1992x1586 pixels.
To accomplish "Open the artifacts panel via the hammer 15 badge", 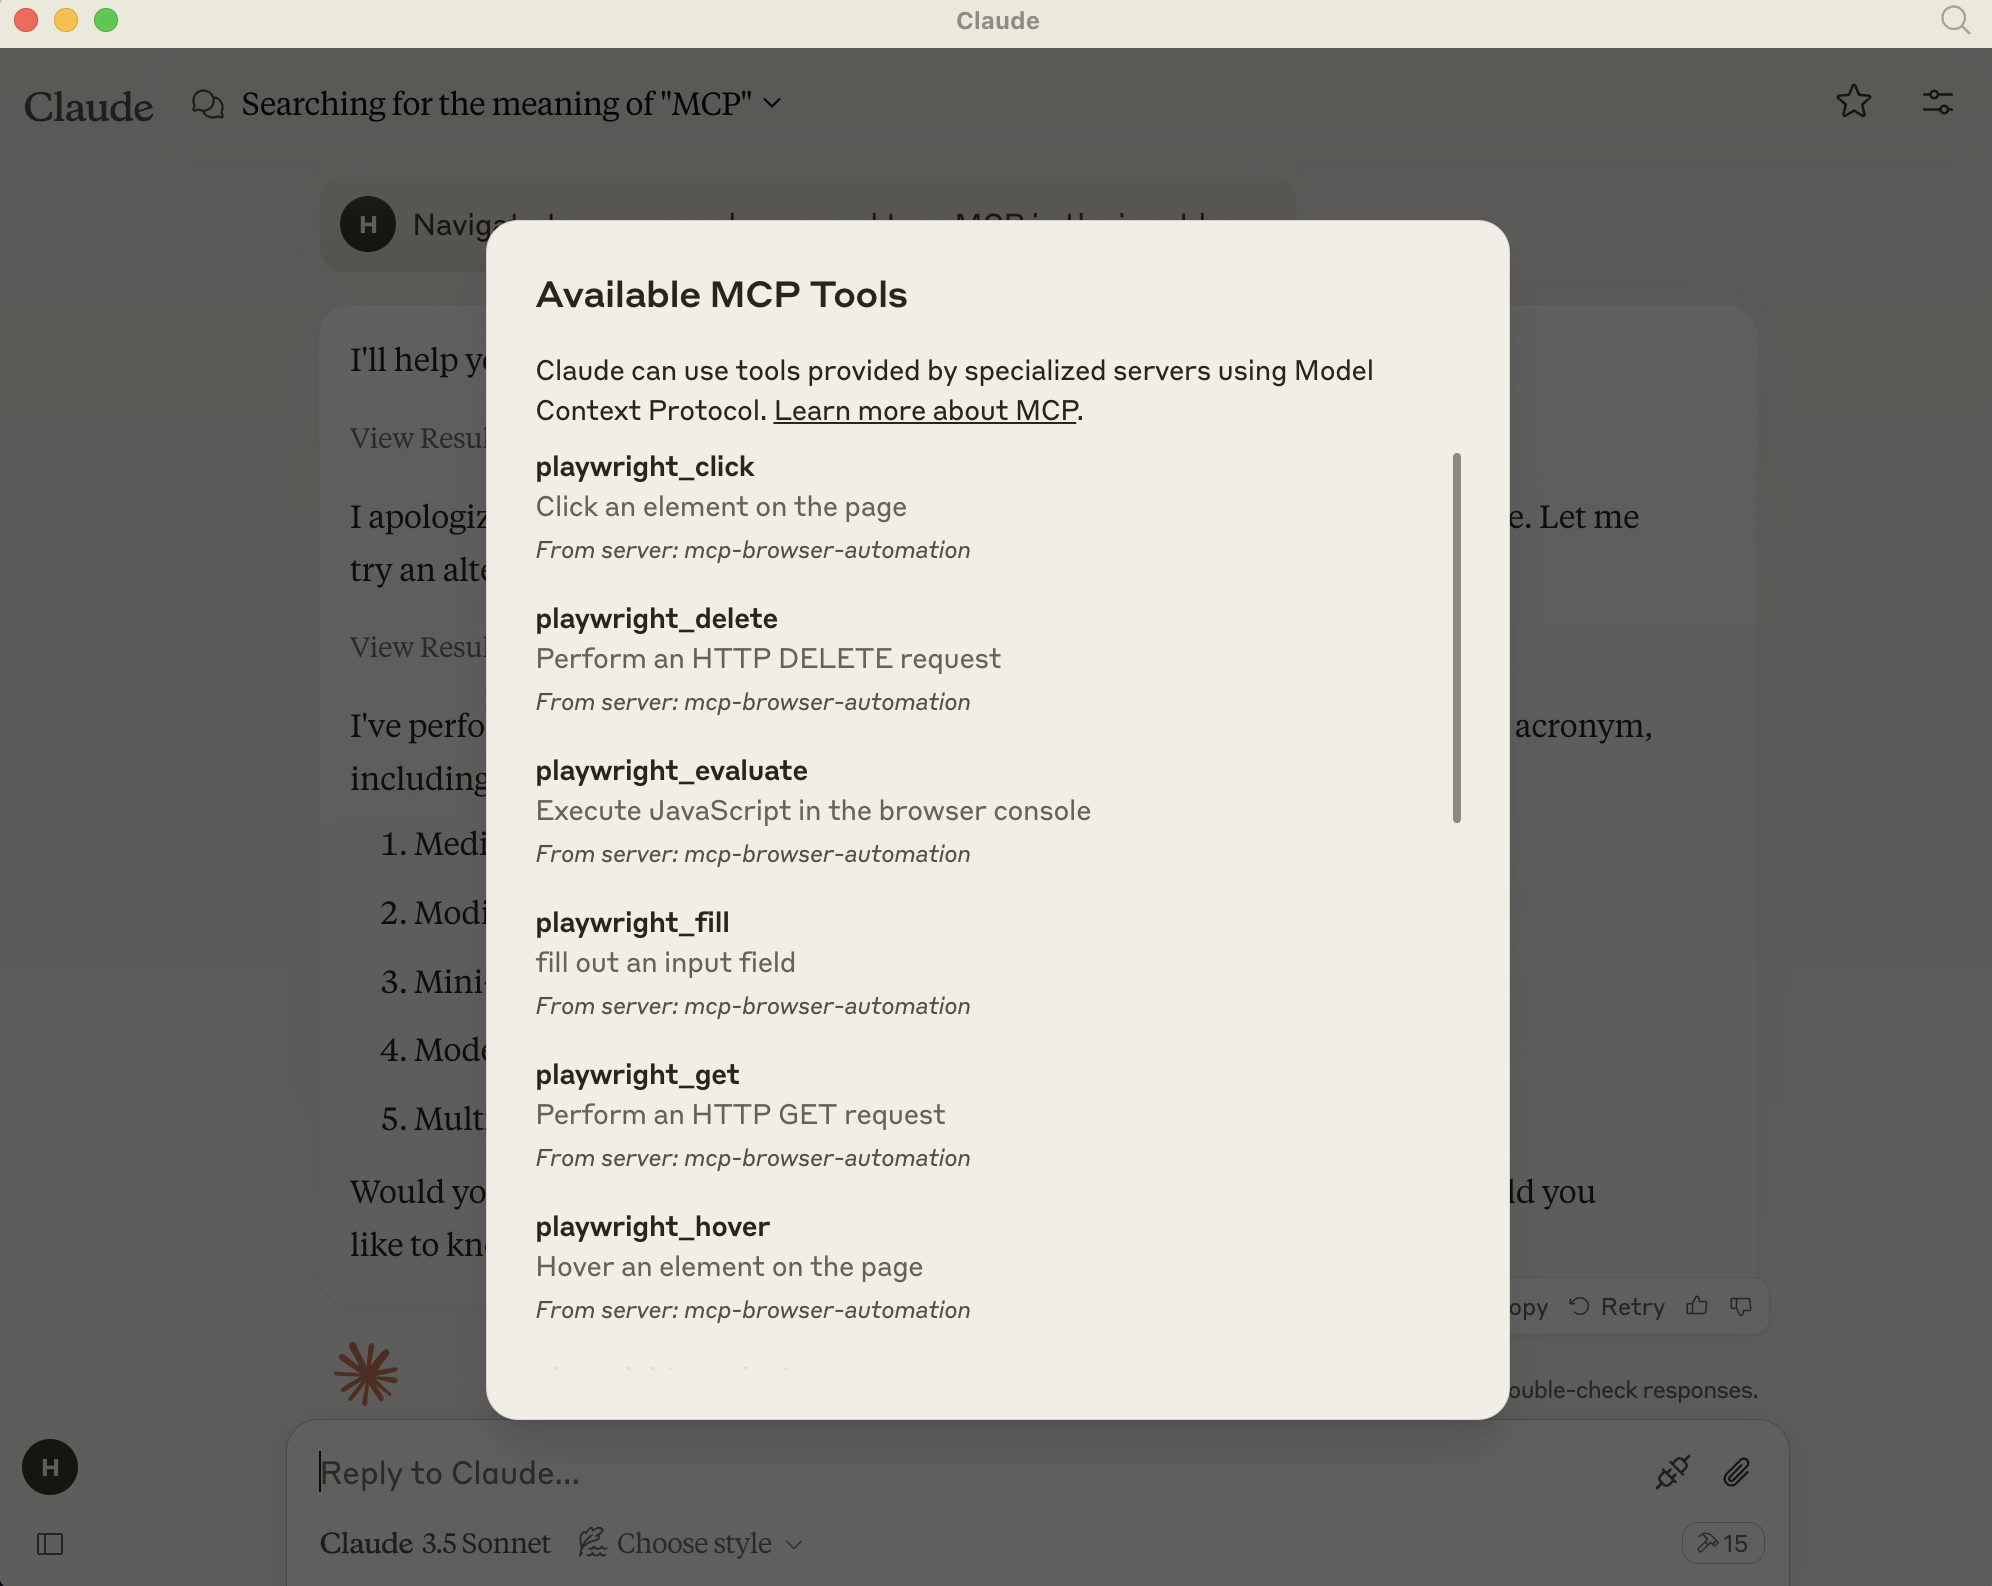I will click(x=1724, y=1543).
